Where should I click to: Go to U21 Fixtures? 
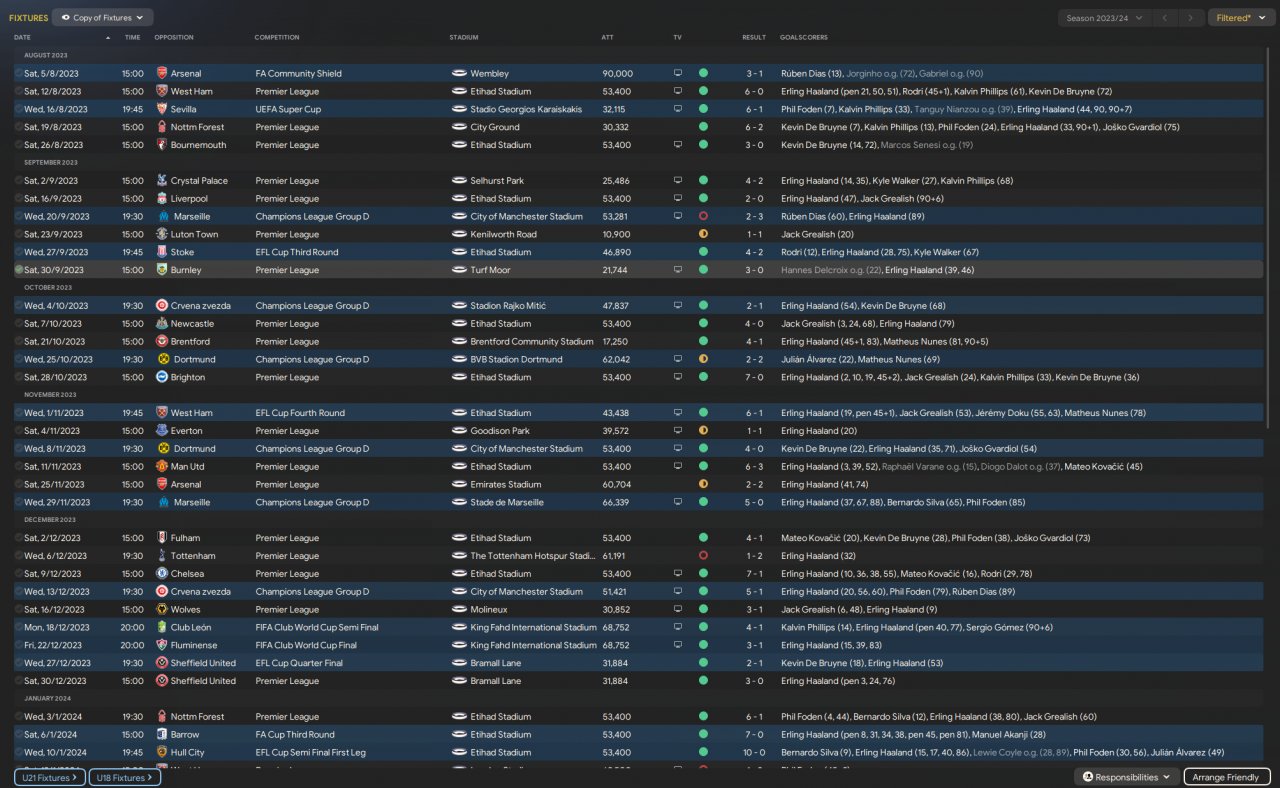[49, 777]
